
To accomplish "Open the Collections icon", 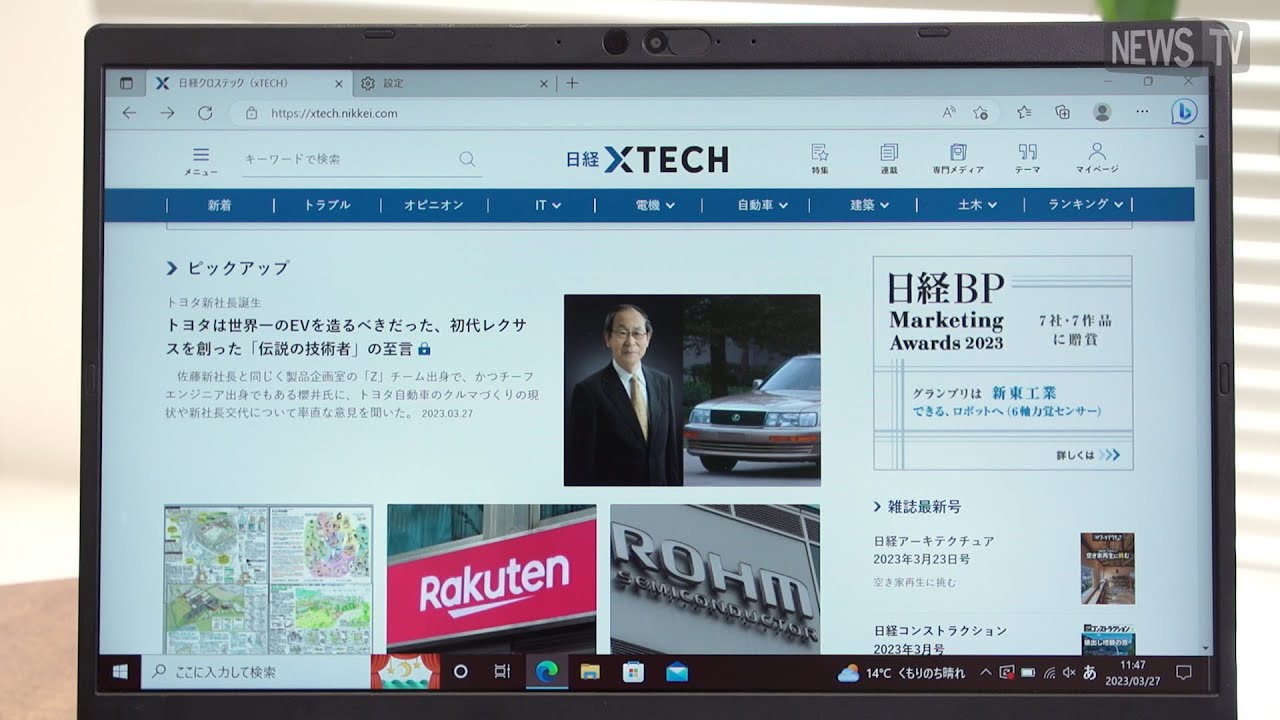I will [x=1062, y=112].
